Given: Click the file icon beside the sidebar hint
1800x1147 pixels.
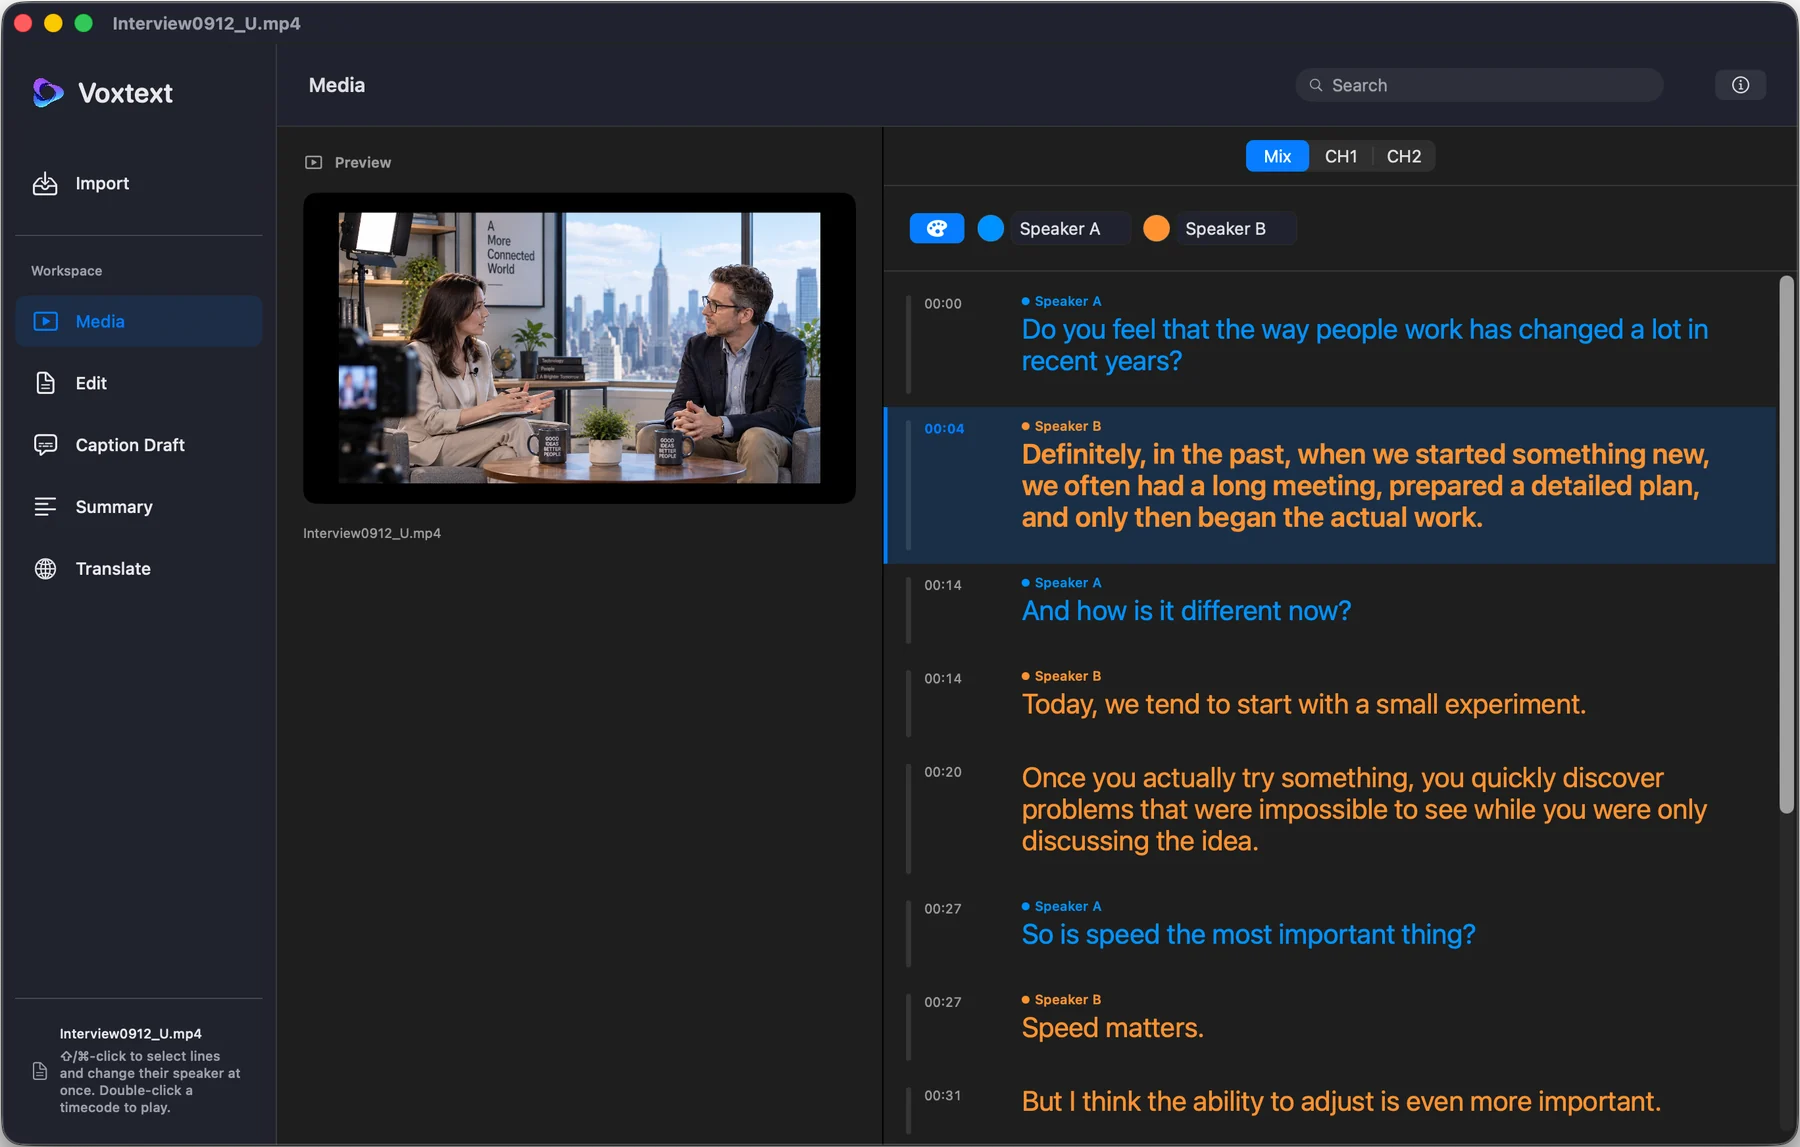Looking at the screenshot, I should pyautogui.click(x=40, y=1071).
